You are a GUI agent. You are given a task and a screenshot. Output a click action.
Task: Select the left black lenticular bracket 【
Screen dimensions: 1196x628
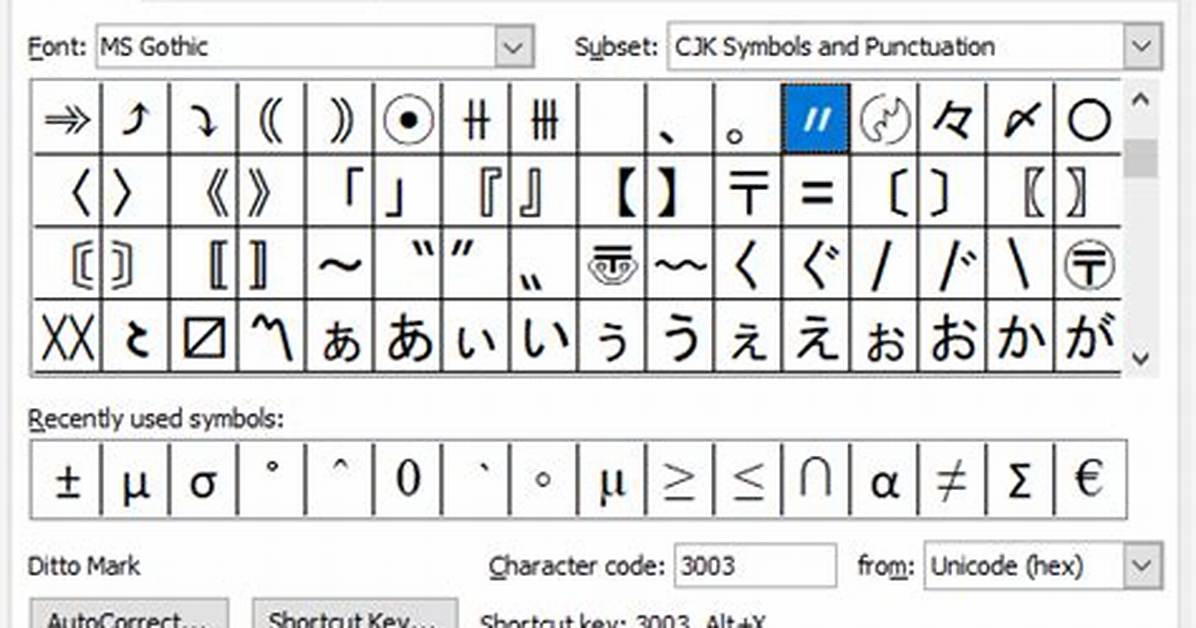[x=612, y=191]
